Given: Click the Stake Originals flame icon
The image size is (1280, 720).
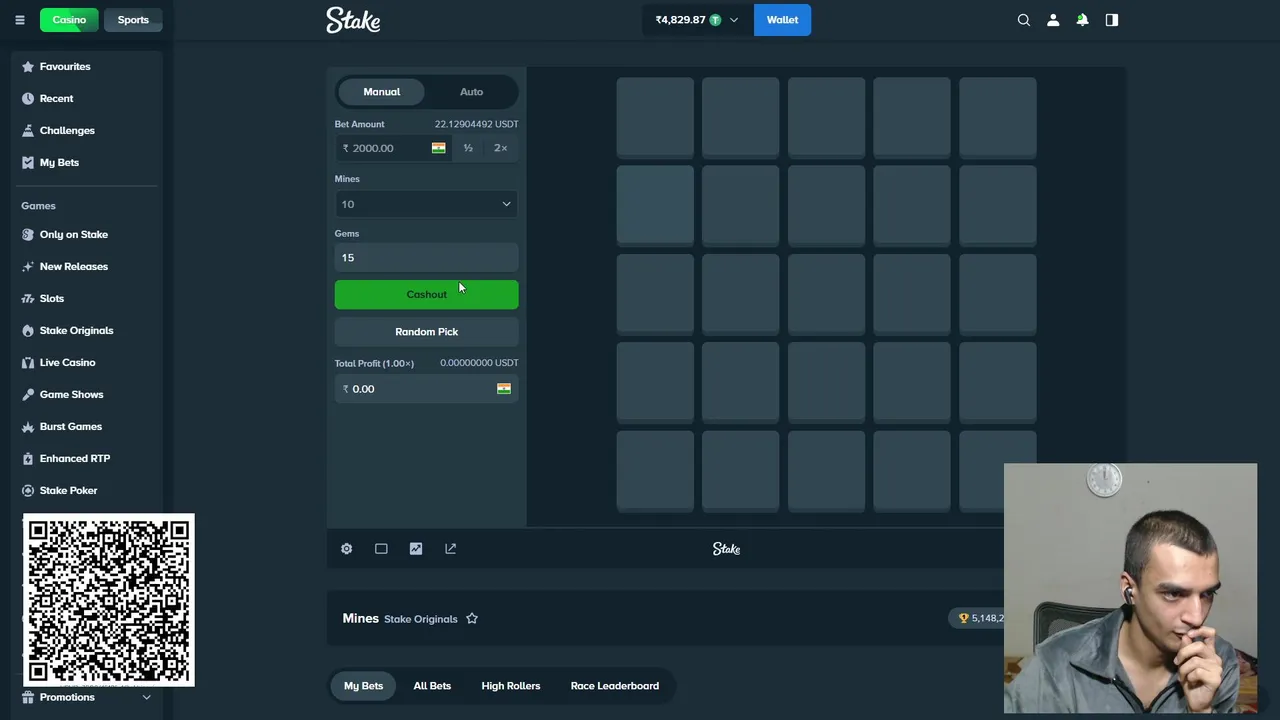Looking at the screenshot, I should [x=28, y=330].
